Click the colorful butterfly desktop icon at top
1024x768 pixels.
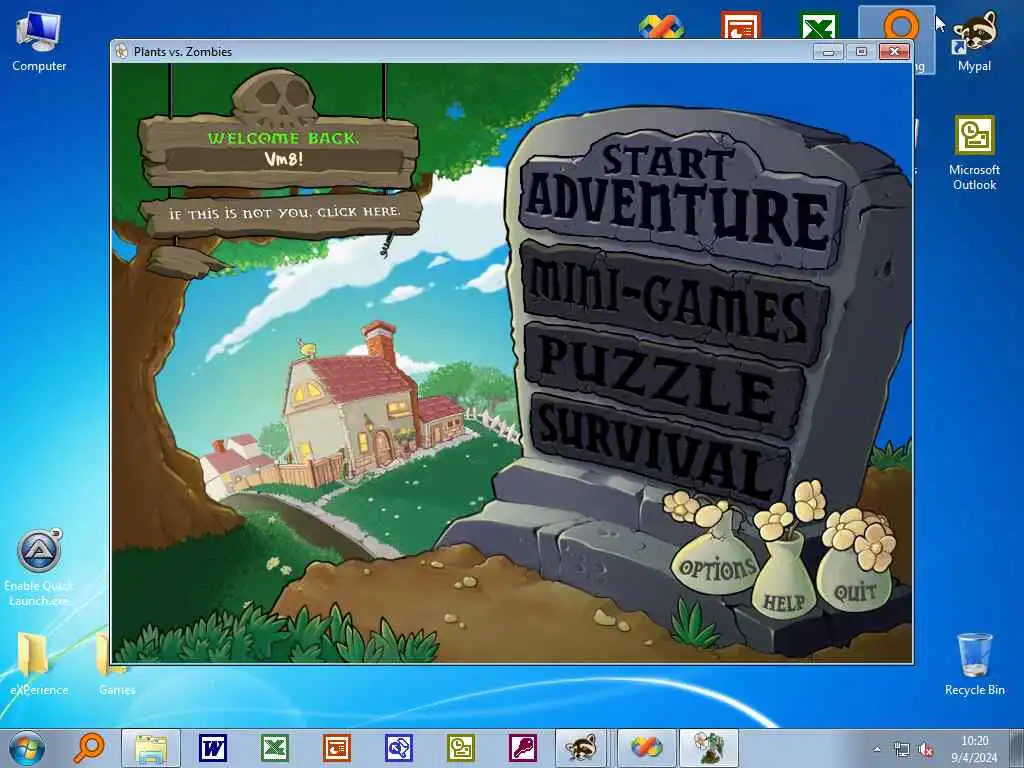point(661,26)
